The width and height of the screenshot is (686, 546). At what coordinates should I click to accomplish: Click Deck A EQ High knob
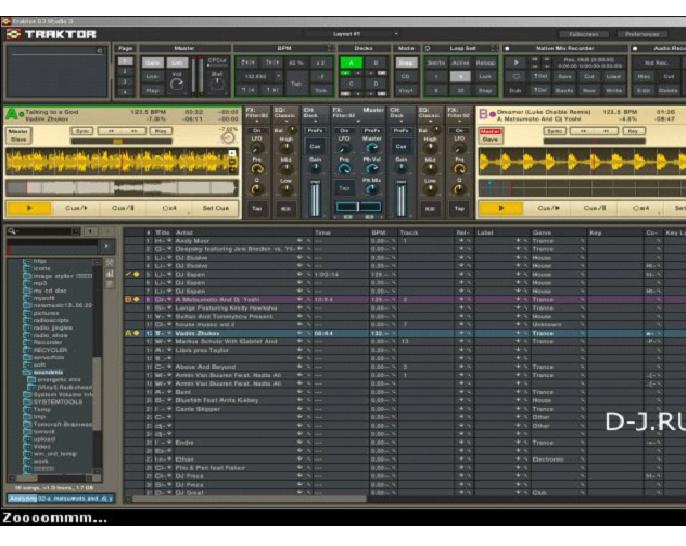pos(286,149)
